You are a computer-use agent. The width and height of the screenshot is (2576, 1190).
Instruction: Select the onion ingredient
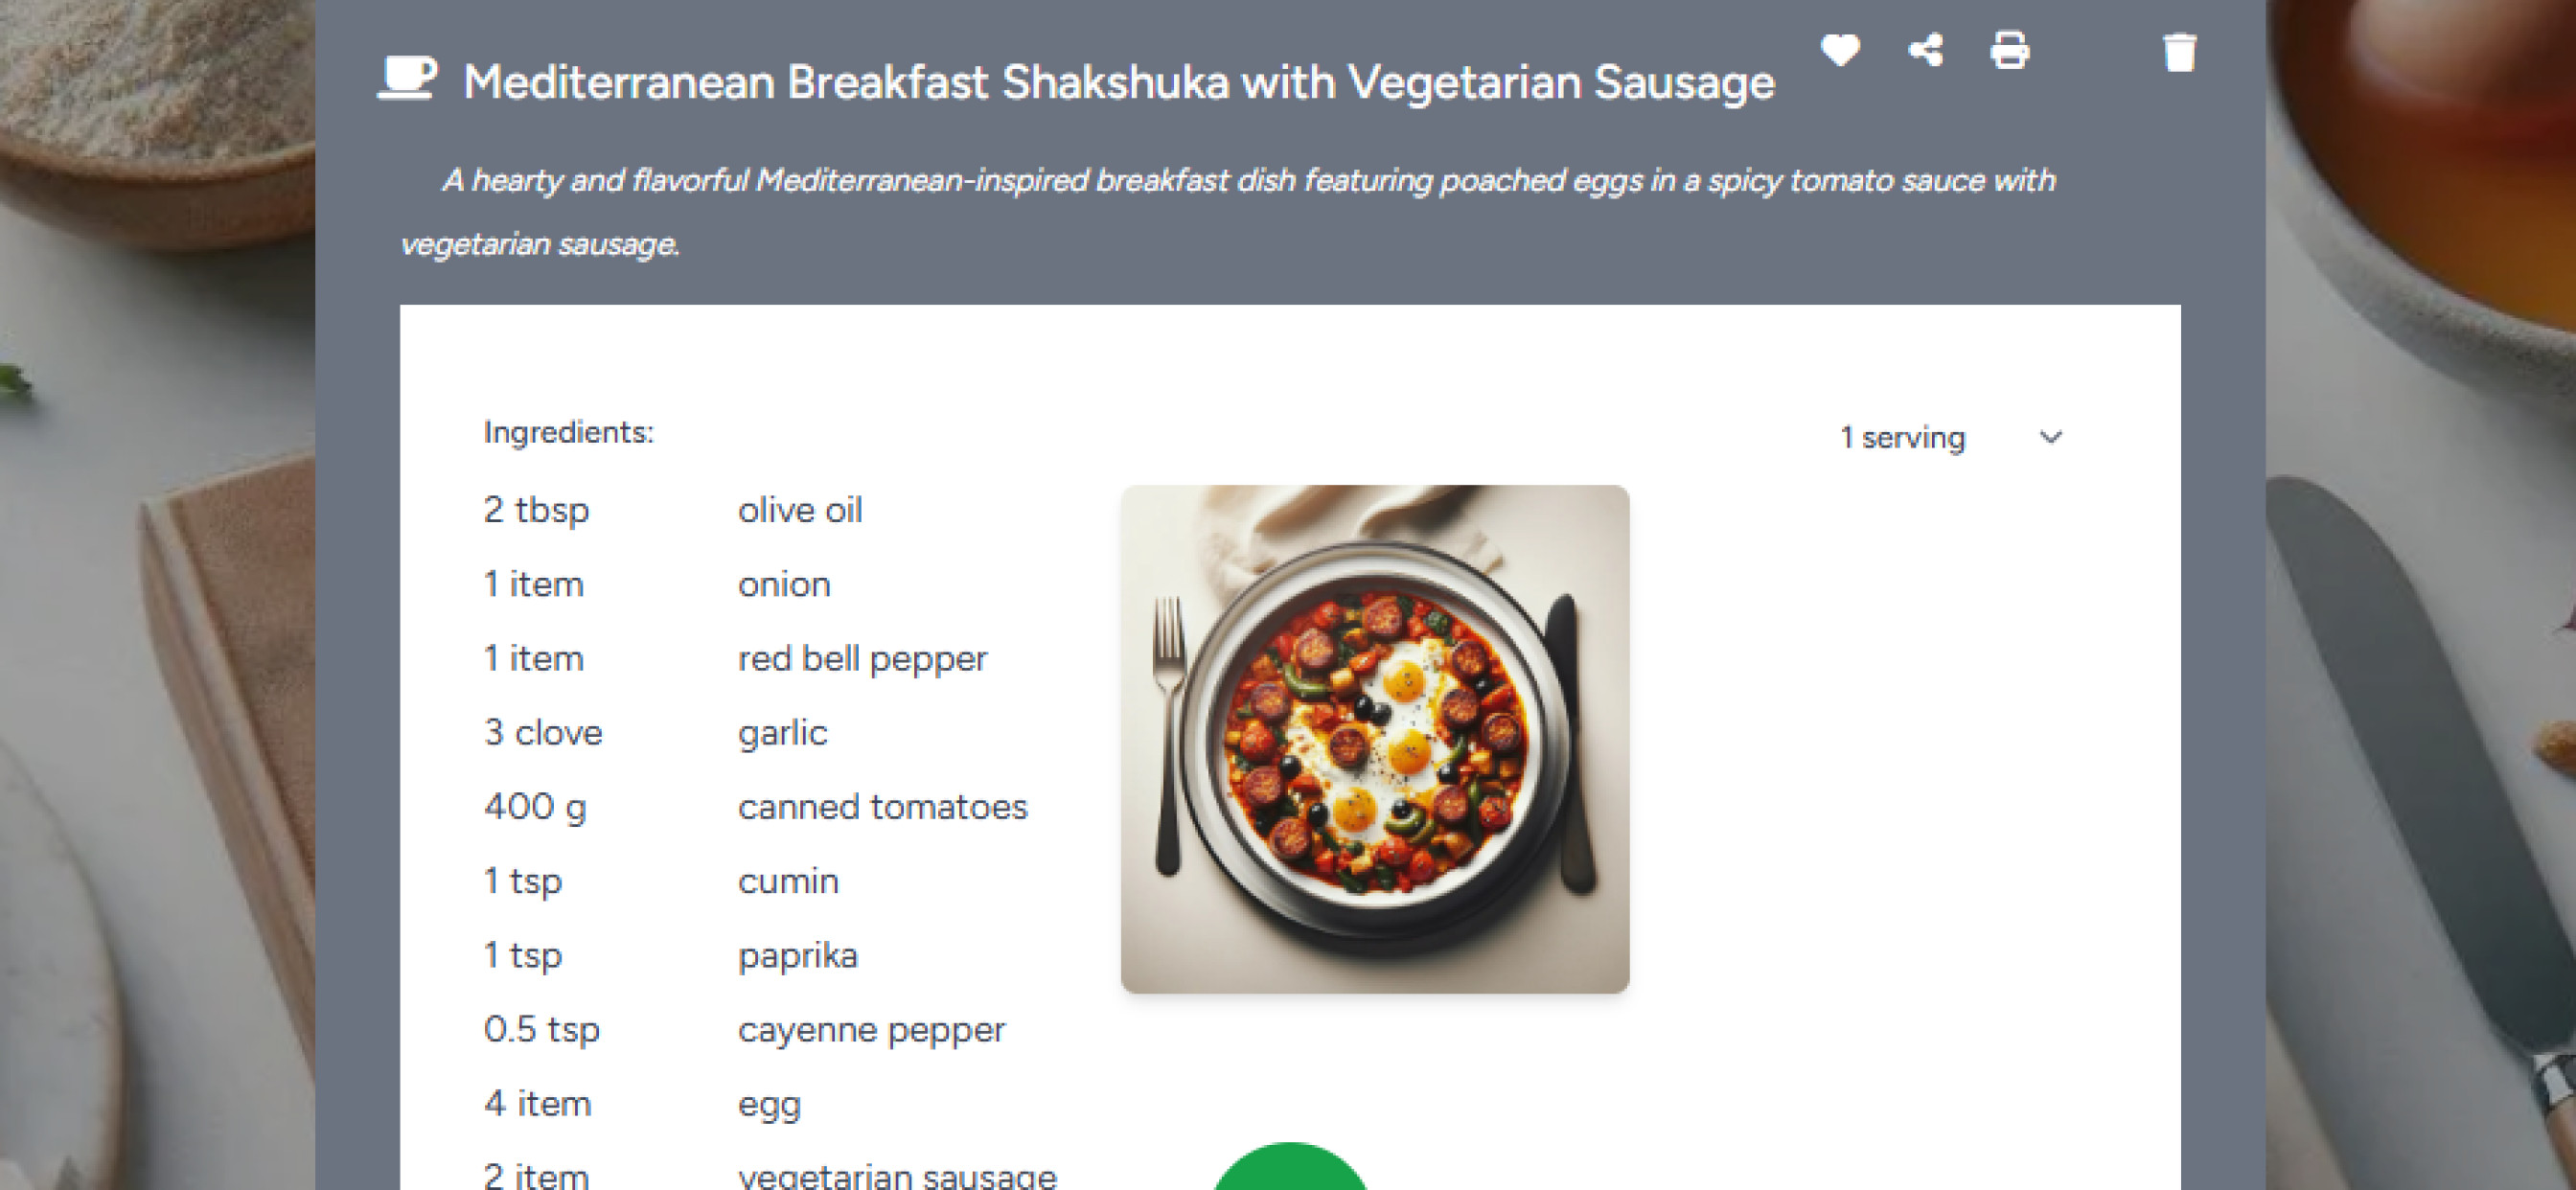click(784, 584)
